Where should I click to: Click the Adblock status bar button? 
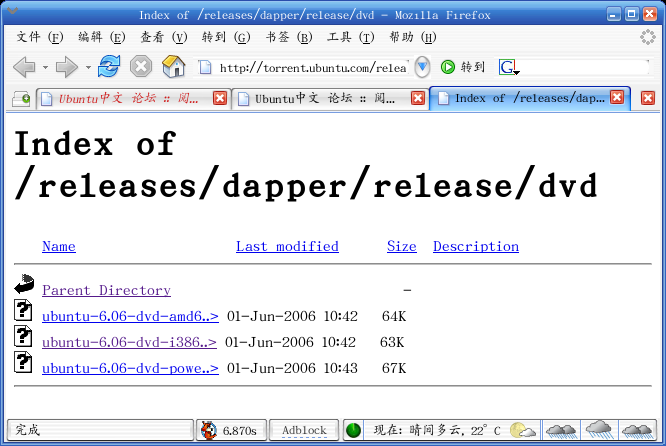[x=304, y=430]
